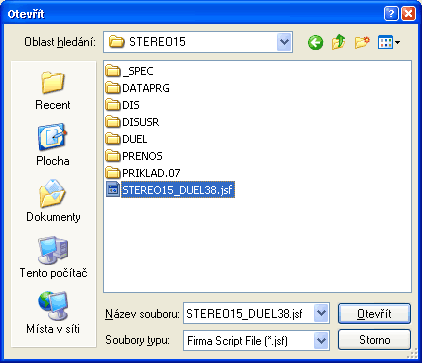Select the DATAPRG folder

pyautogui.click(x=138, y=88)
